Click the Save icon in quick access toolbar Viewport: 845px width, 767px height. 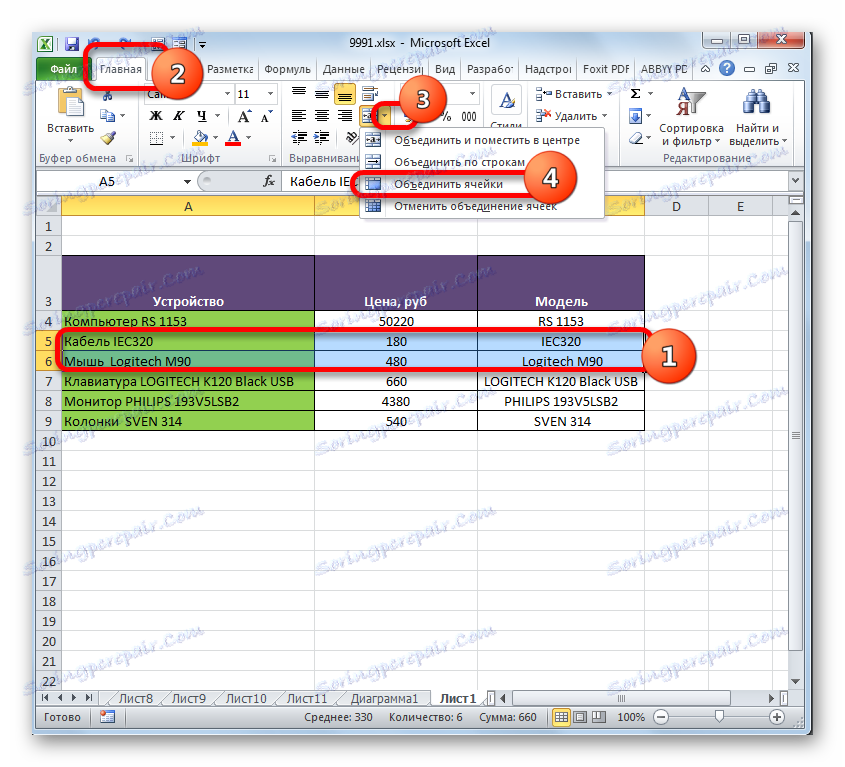[x=72, y=44]
